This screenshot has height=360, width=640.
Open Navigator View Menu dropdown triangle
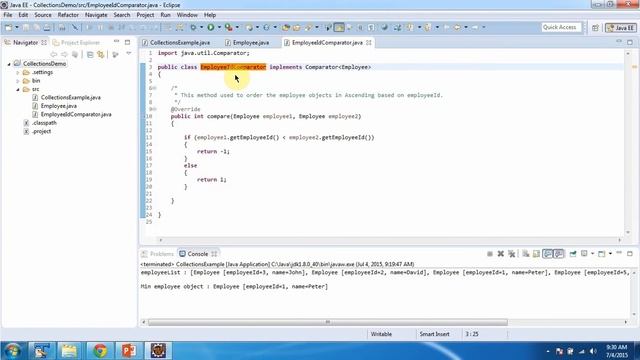pyautogui.click(x=129, y=54)
